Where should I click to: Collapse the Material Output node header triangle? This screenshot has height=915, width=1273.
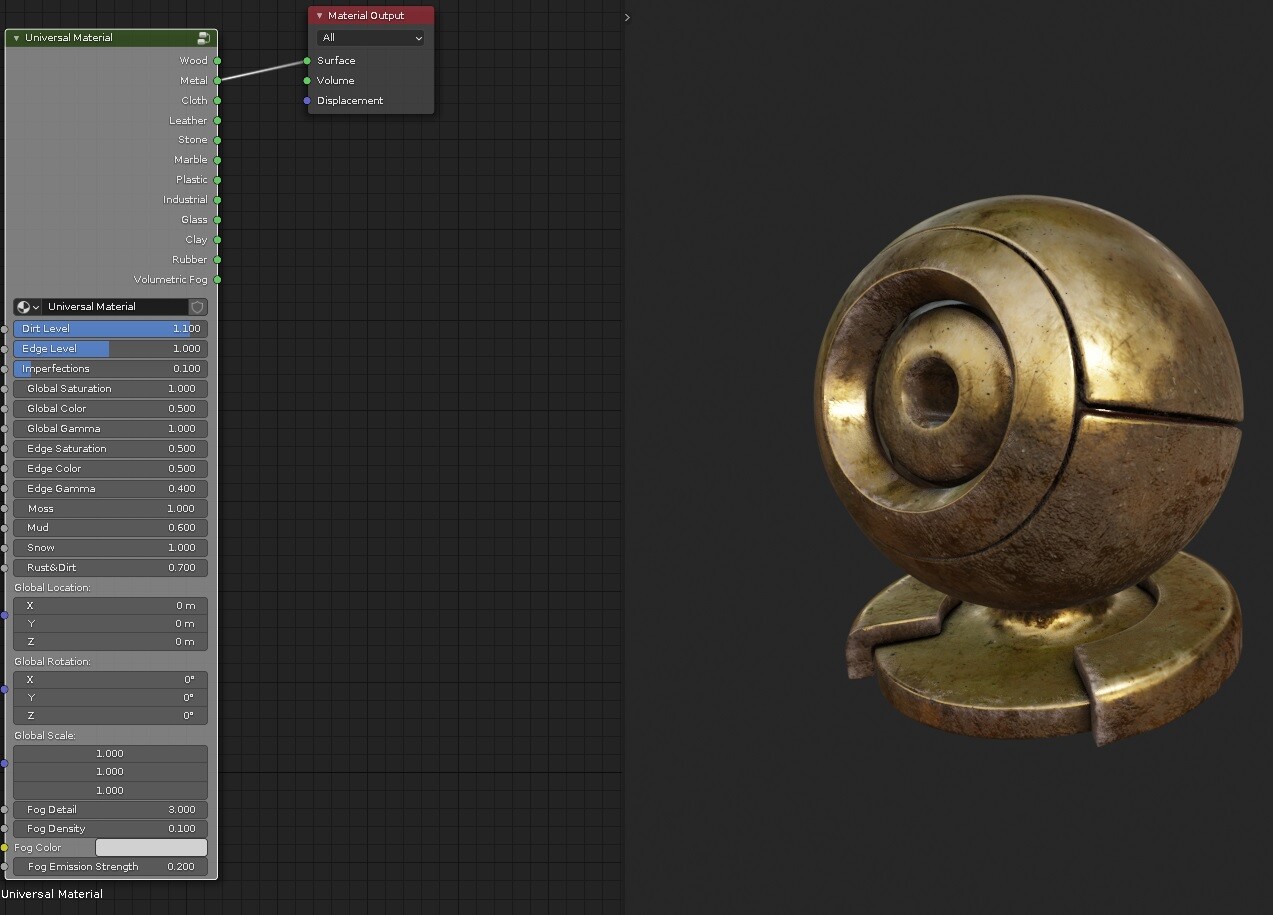[x=317, y=15]
